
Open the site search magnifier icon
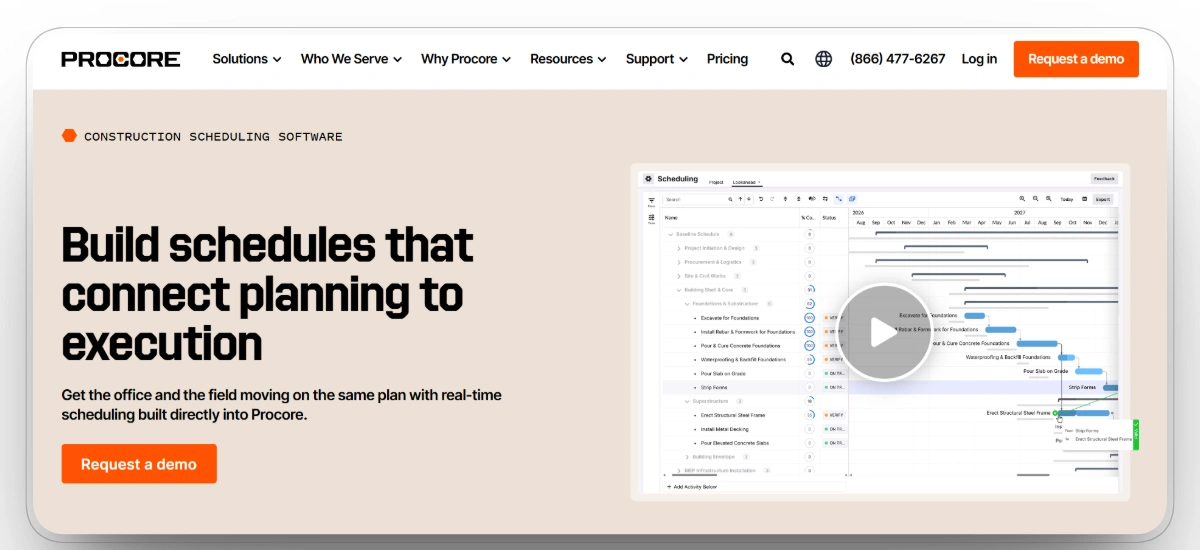point(788,59)
